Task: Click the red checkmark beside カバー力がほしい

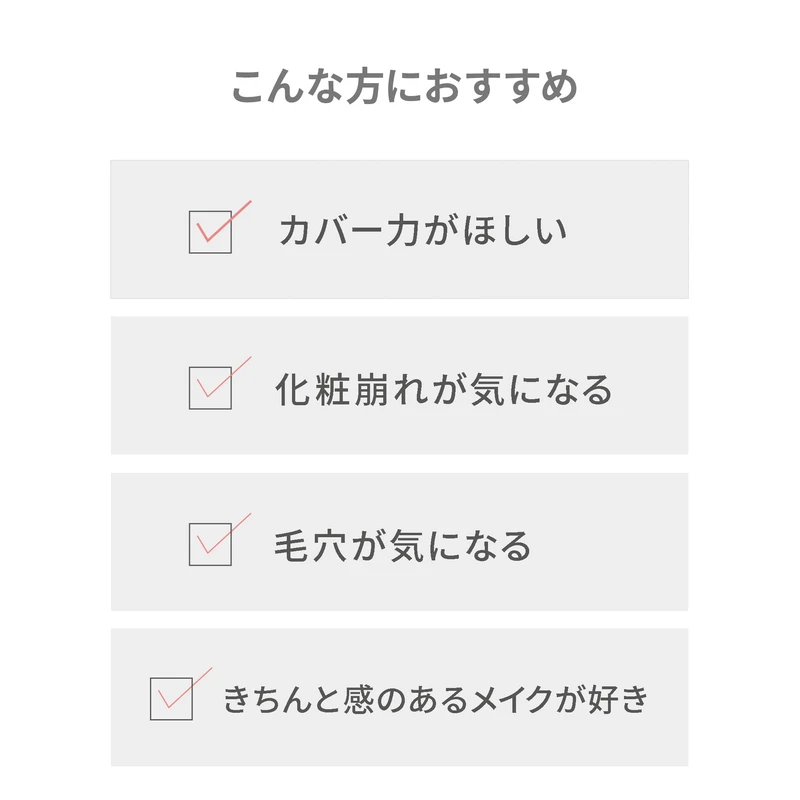Action: click(222, 223)
